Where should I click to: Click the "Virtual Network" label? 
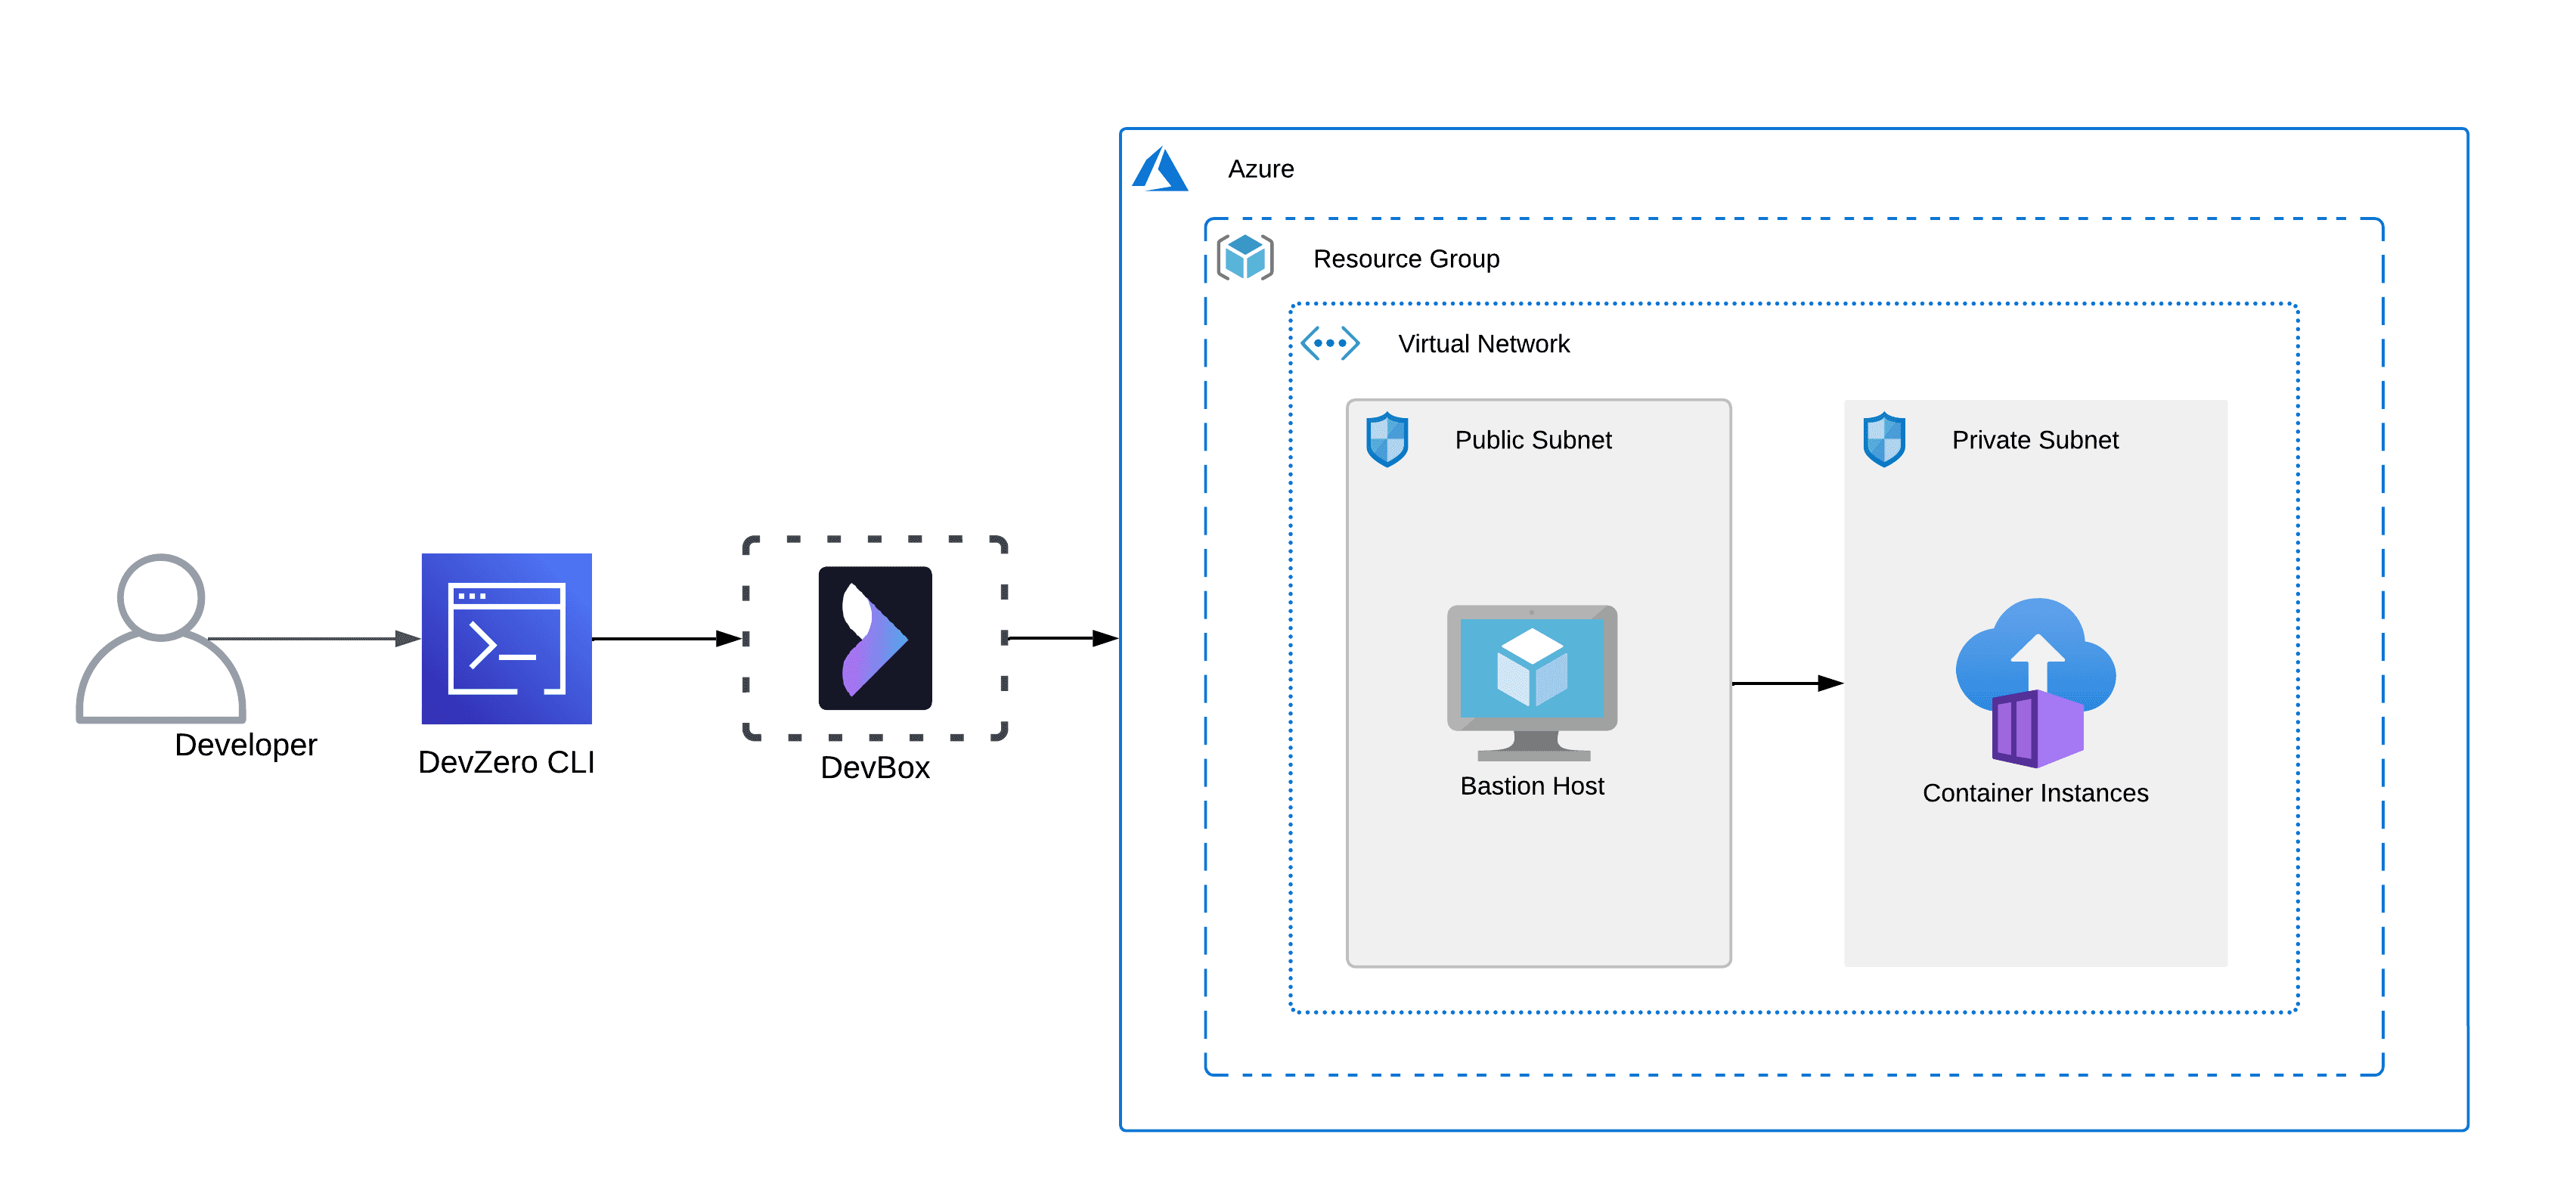click(1484, 344)
